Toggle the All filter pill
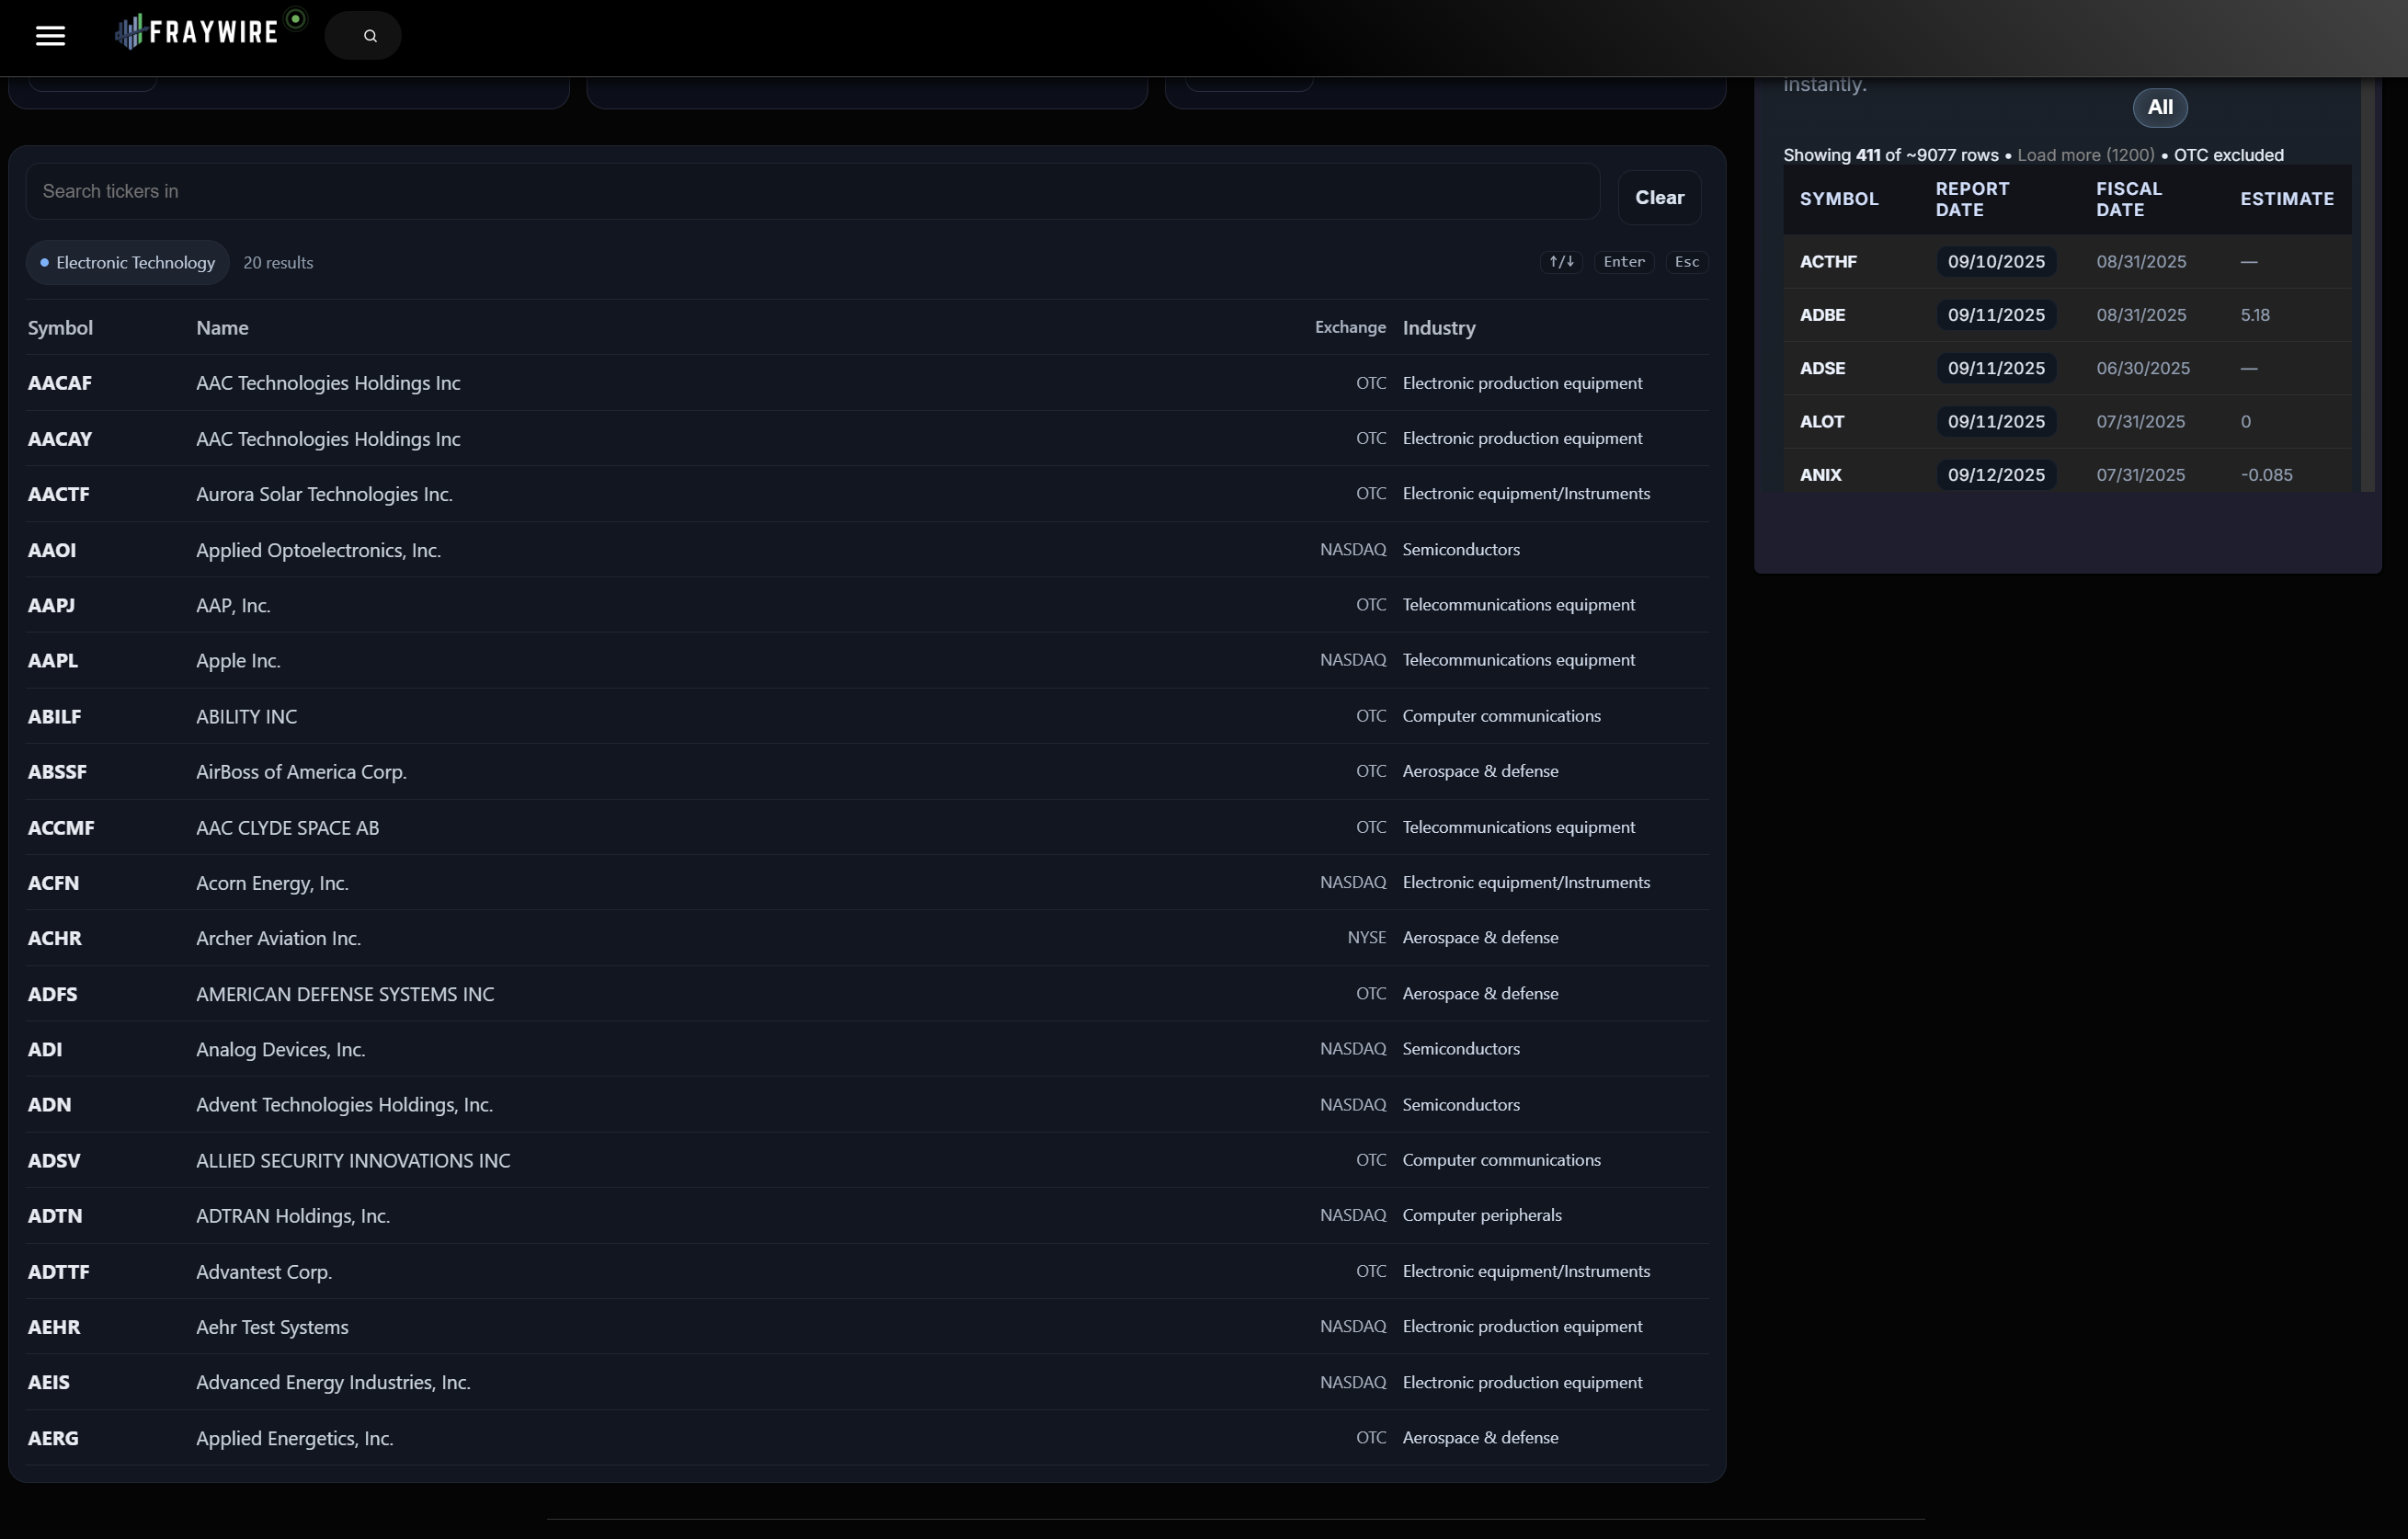 tap(2159, 108)
